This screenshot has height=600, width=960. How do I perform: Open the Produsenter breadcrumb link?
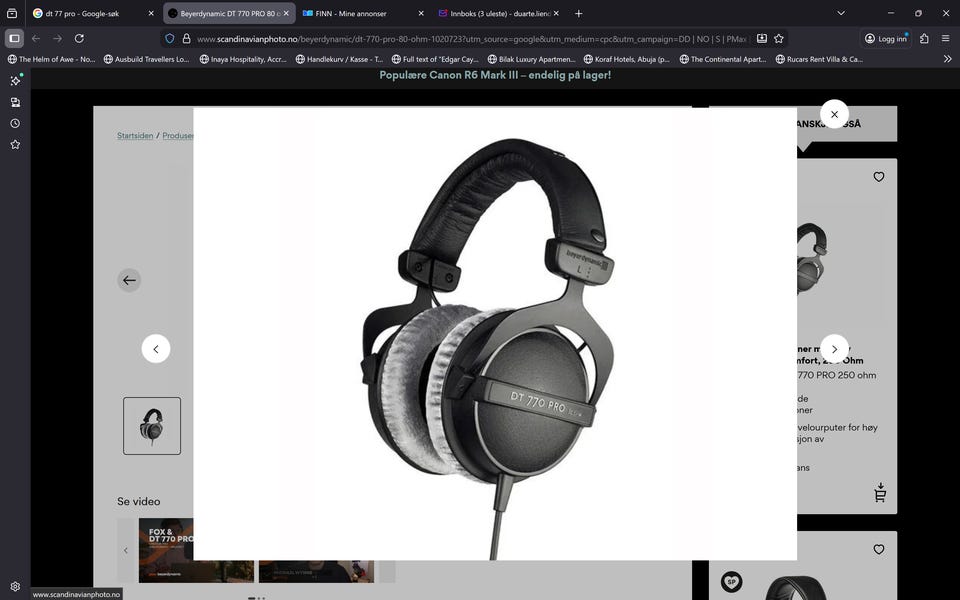(x=178, y=135)
